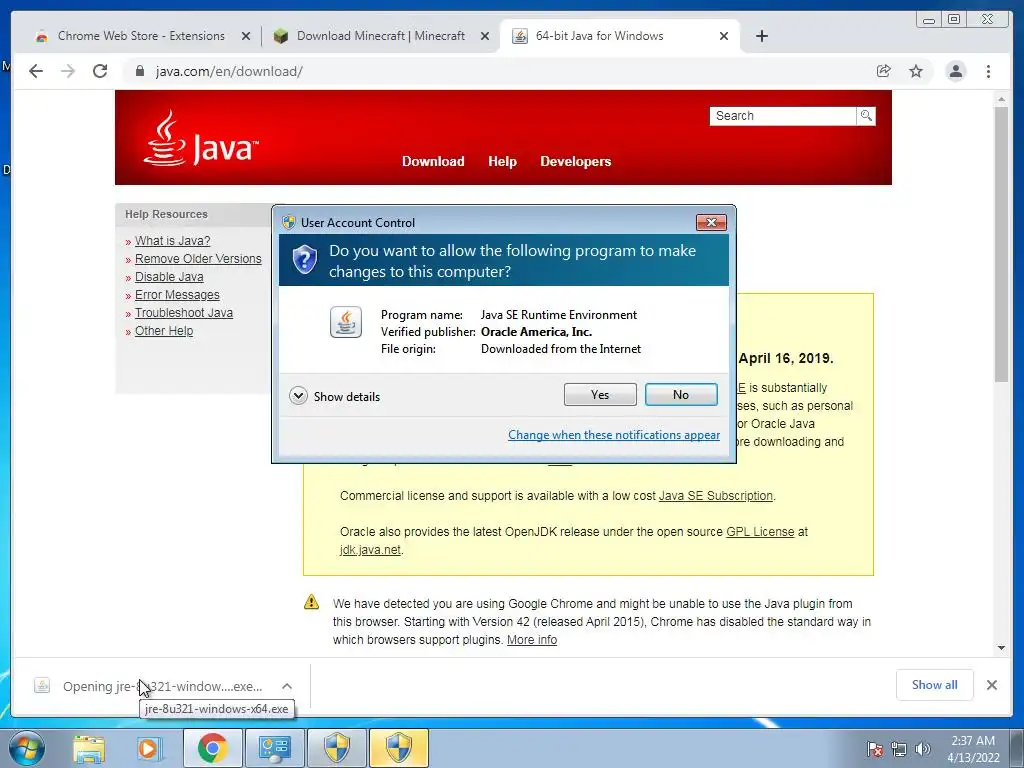Click Change when these notifications appear
The height and width of the screenshot is (768, 1024).
(x=614, y=435)
